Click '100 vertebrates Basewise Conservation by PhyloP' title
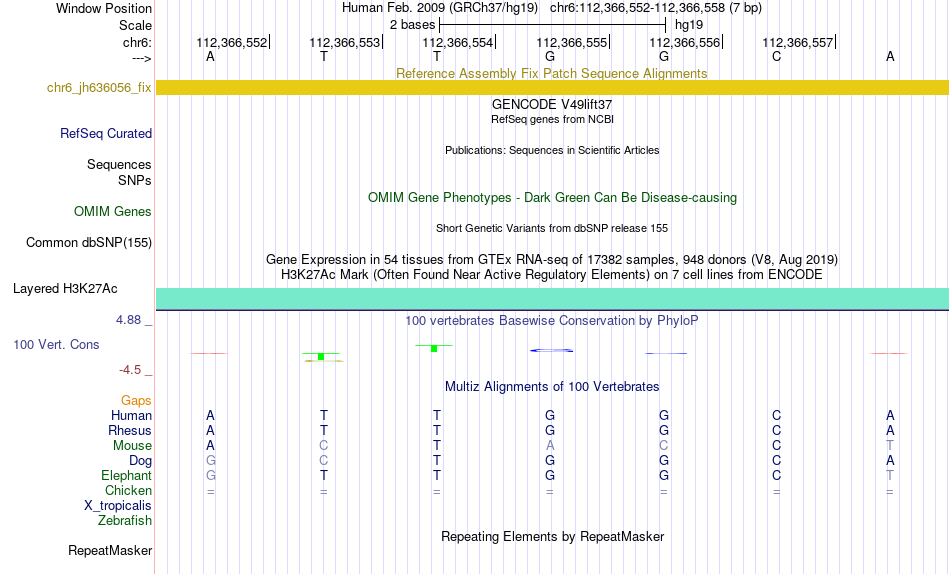 [552, 321]
